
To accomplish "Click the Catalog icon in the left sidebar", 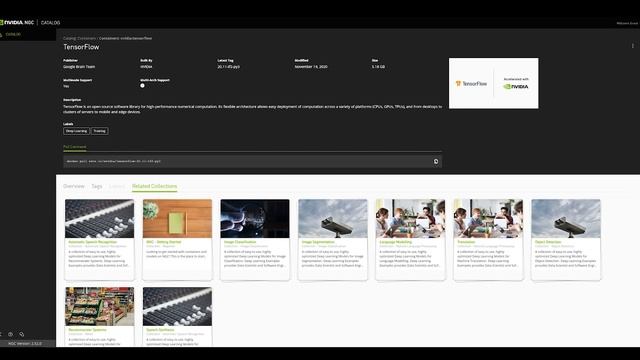I will point(1,35).
